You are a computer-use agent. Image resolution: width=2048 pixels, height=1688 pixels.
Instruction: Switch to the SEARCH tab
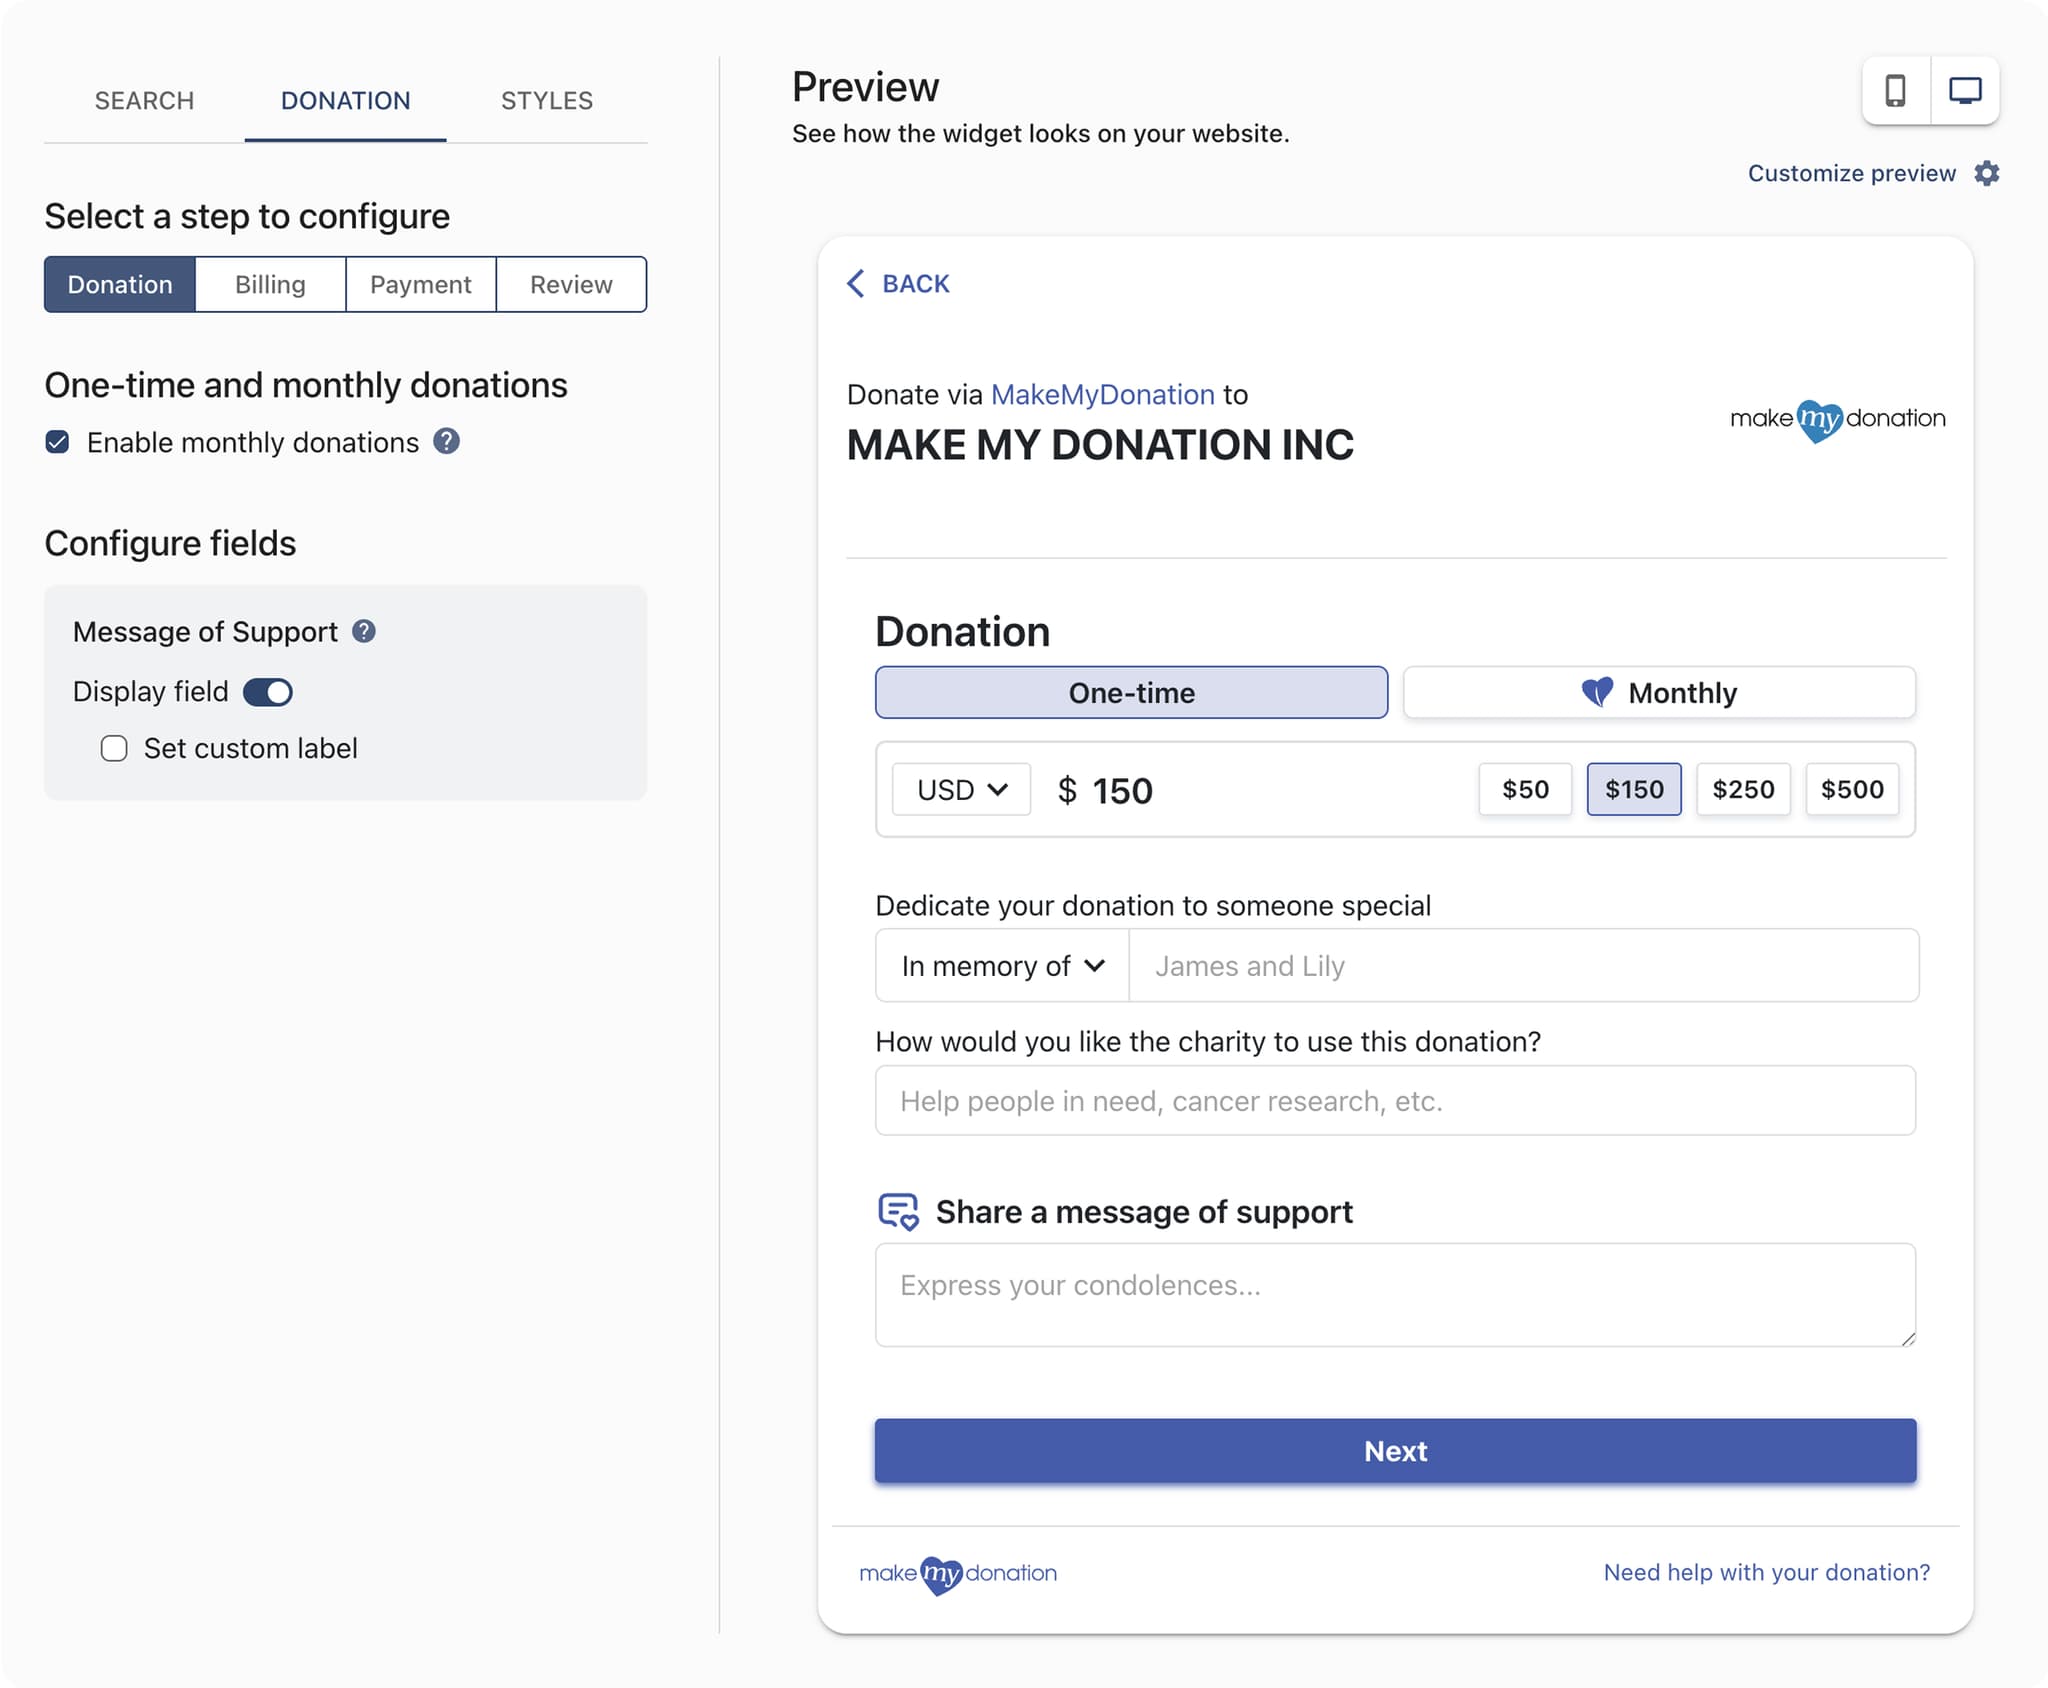coord(144,100)
